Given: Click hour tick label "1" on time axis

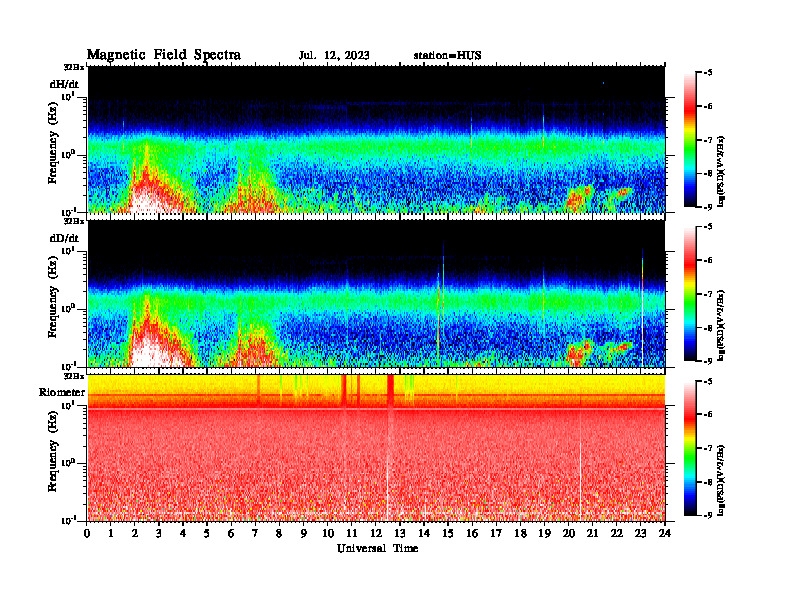Looking at the screenshot, I should pos(111,533).
